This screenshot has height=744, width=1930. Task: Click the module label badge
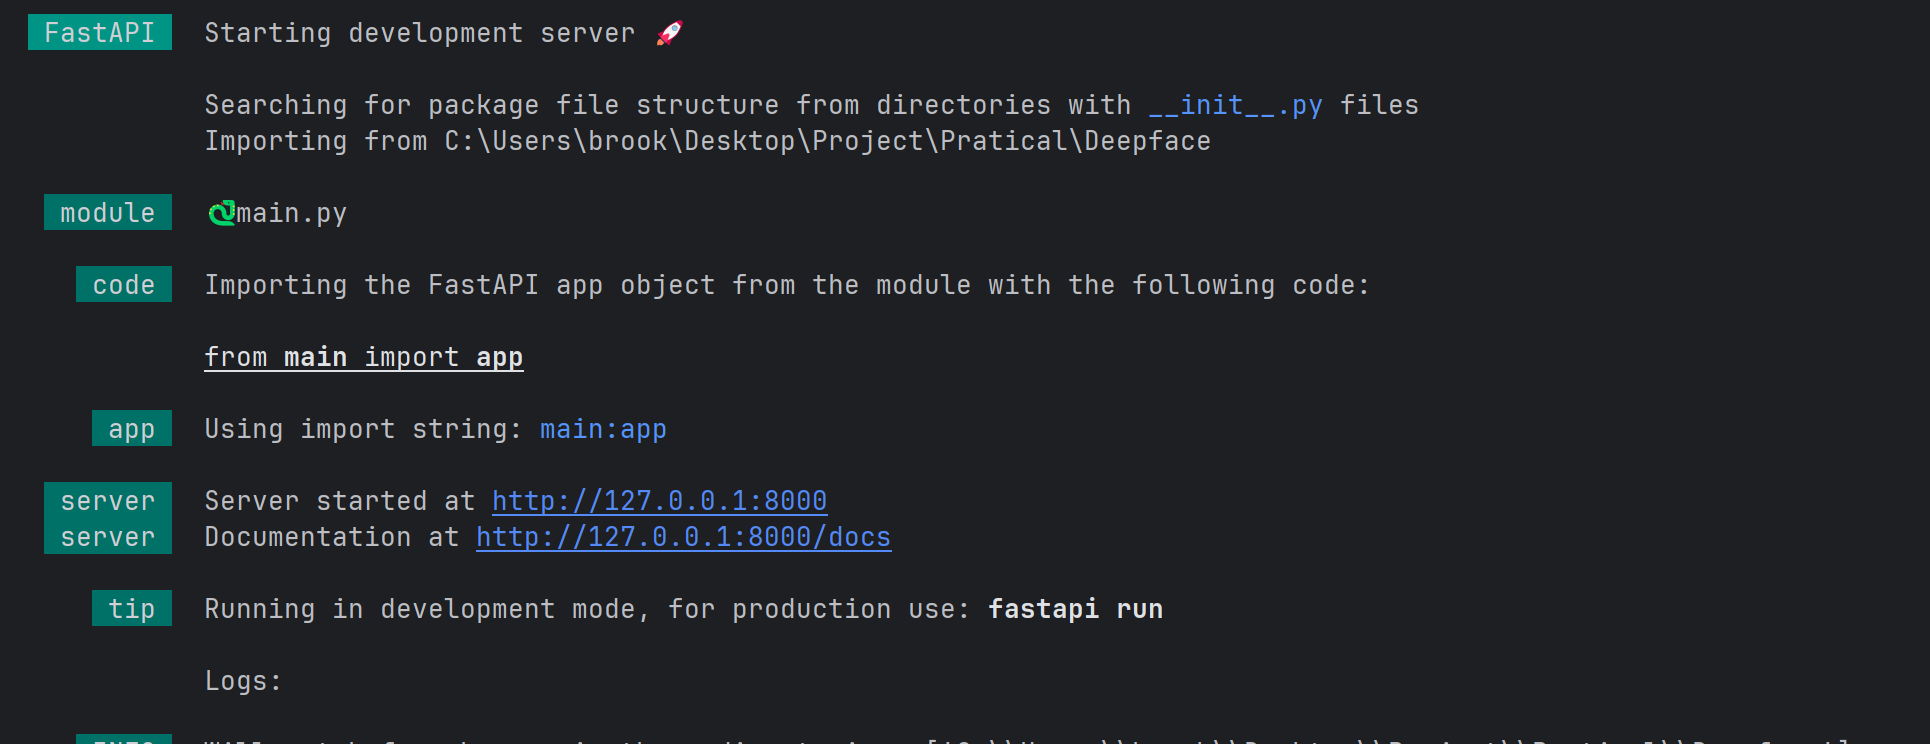click(108, 213)
